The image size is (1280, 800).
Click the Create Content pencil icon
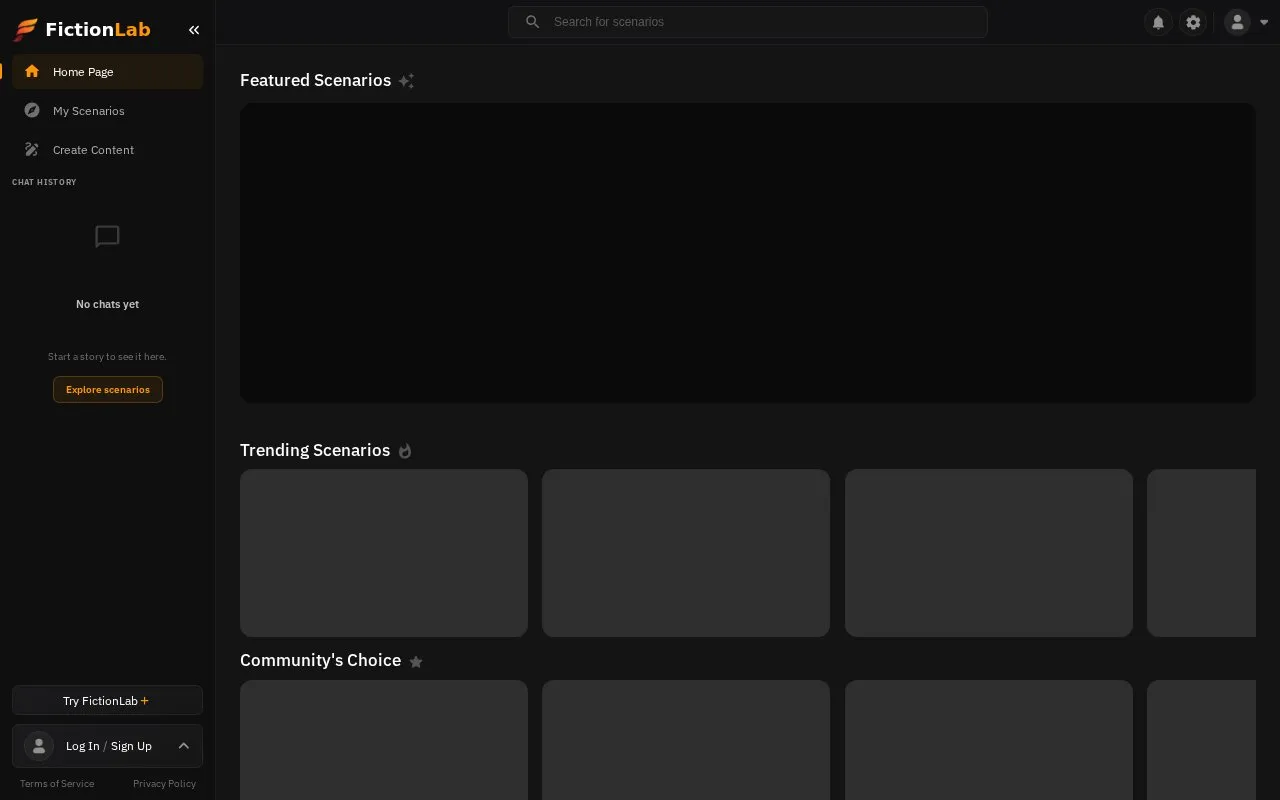tap(32, 149)
